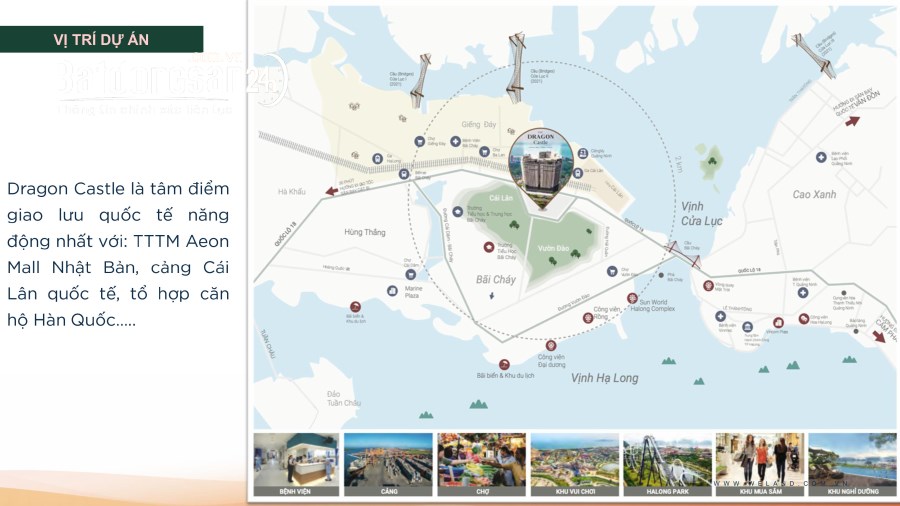Click the Hà Khẩu label

pyautogui.click(x=292, y=192)
